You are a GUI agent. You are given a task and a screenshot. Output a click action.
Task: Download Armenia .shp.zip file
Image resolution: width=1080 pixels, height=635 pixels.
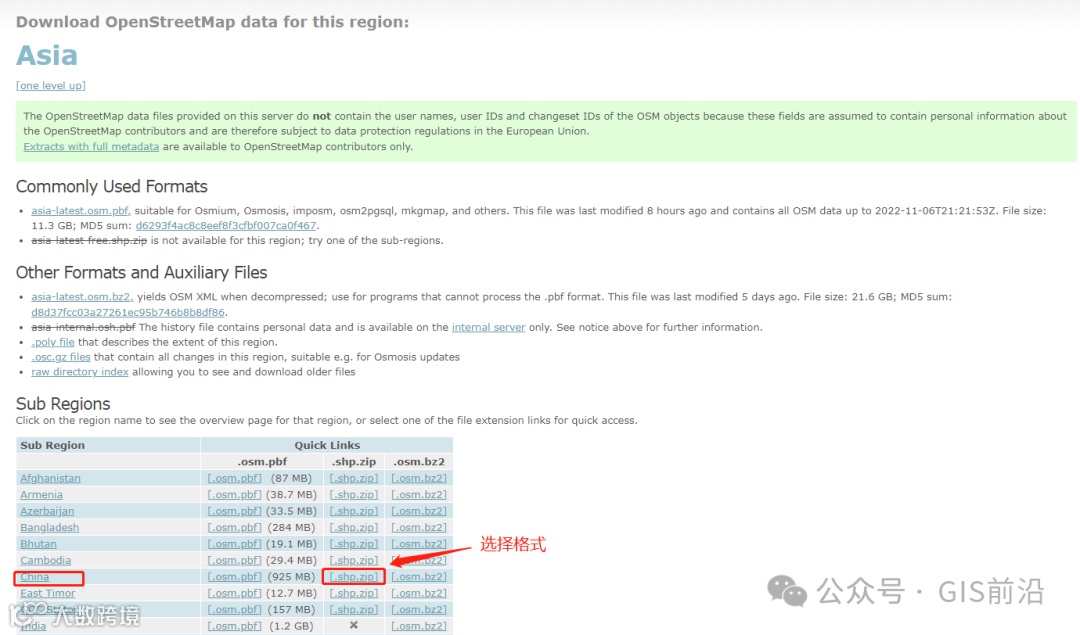[354, 495]
